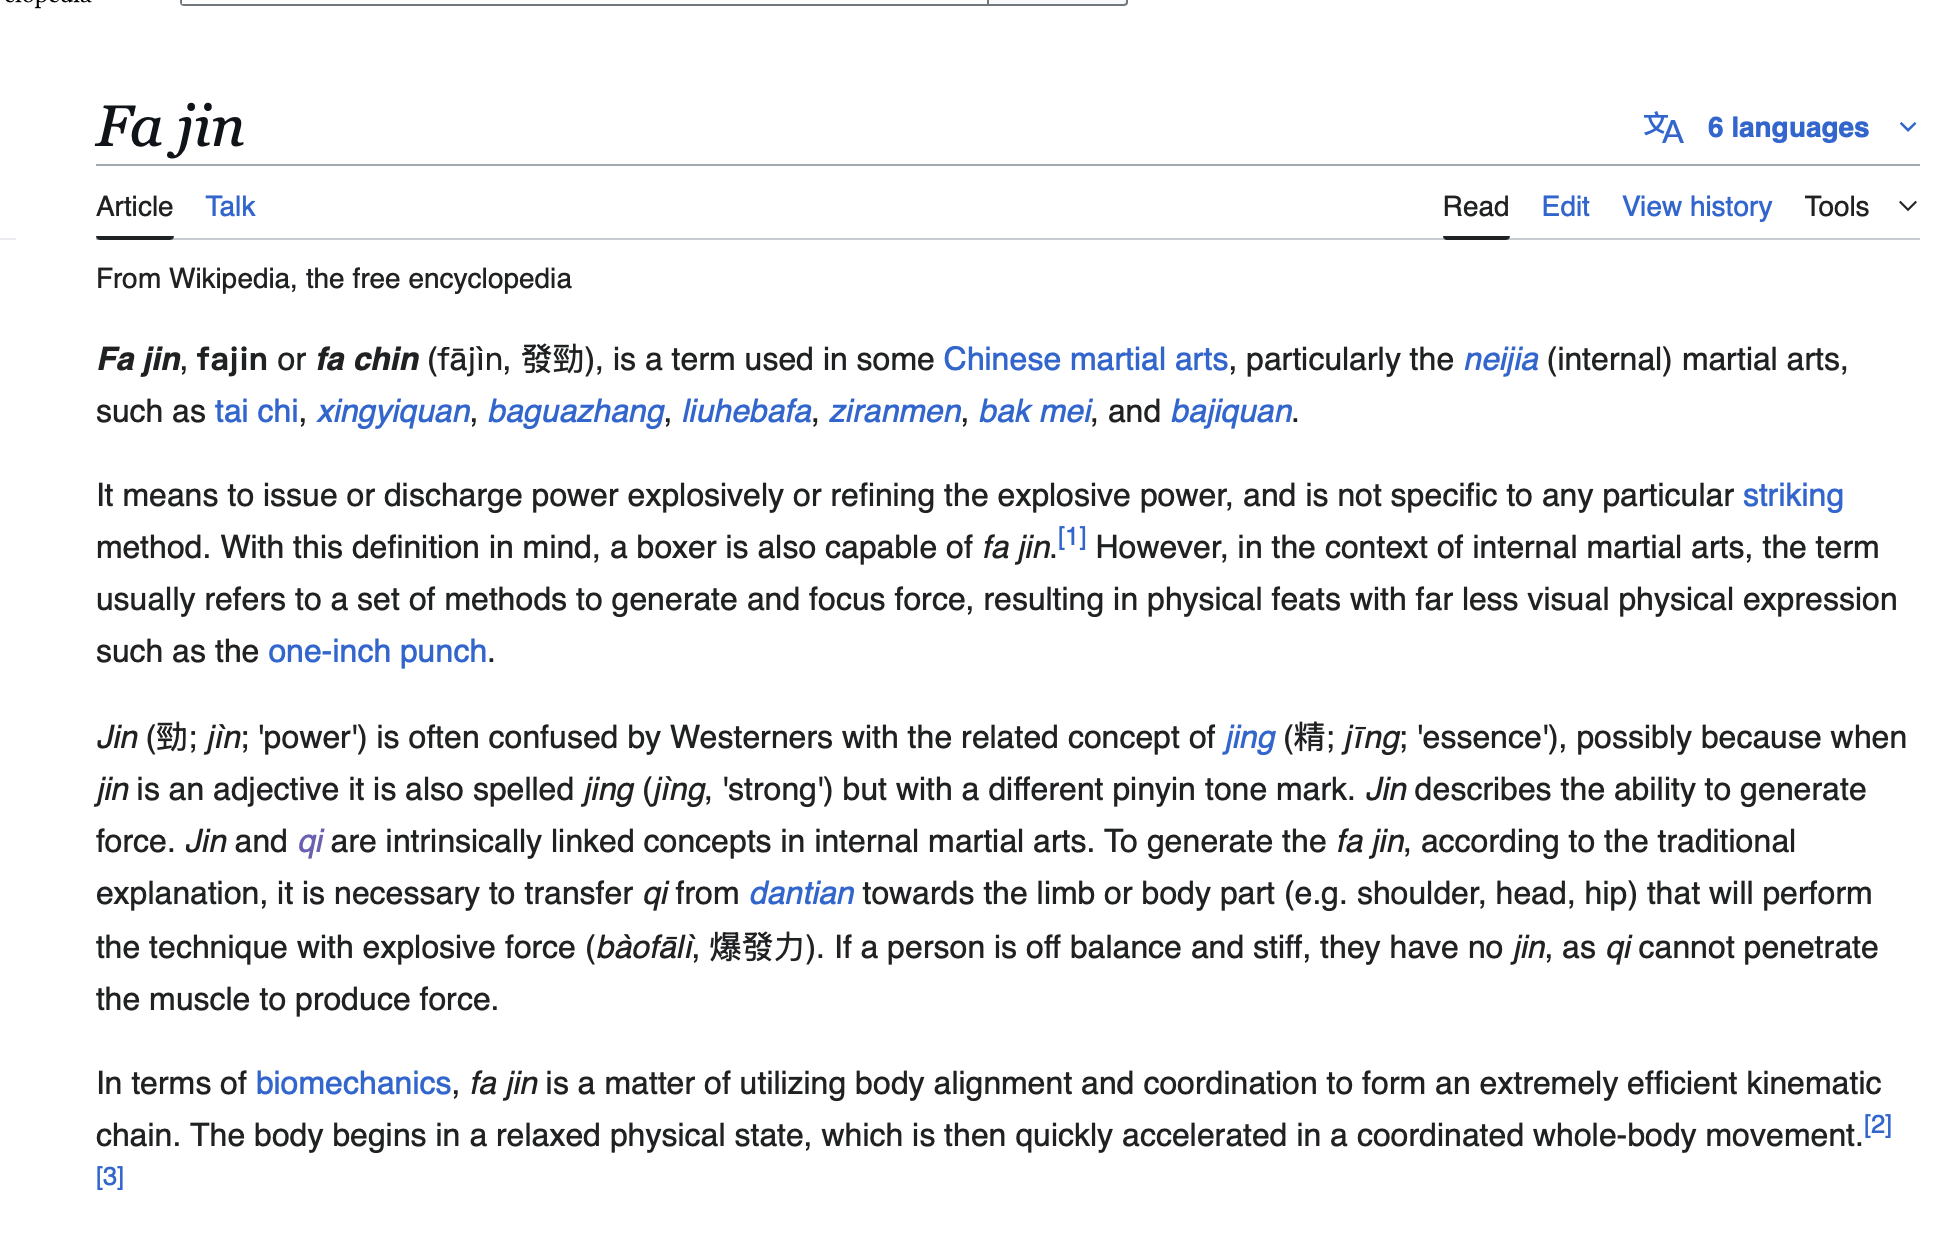The image size is (1950, 1238).
Task: Open the bajiquan link
Action: click(1231, 411)
